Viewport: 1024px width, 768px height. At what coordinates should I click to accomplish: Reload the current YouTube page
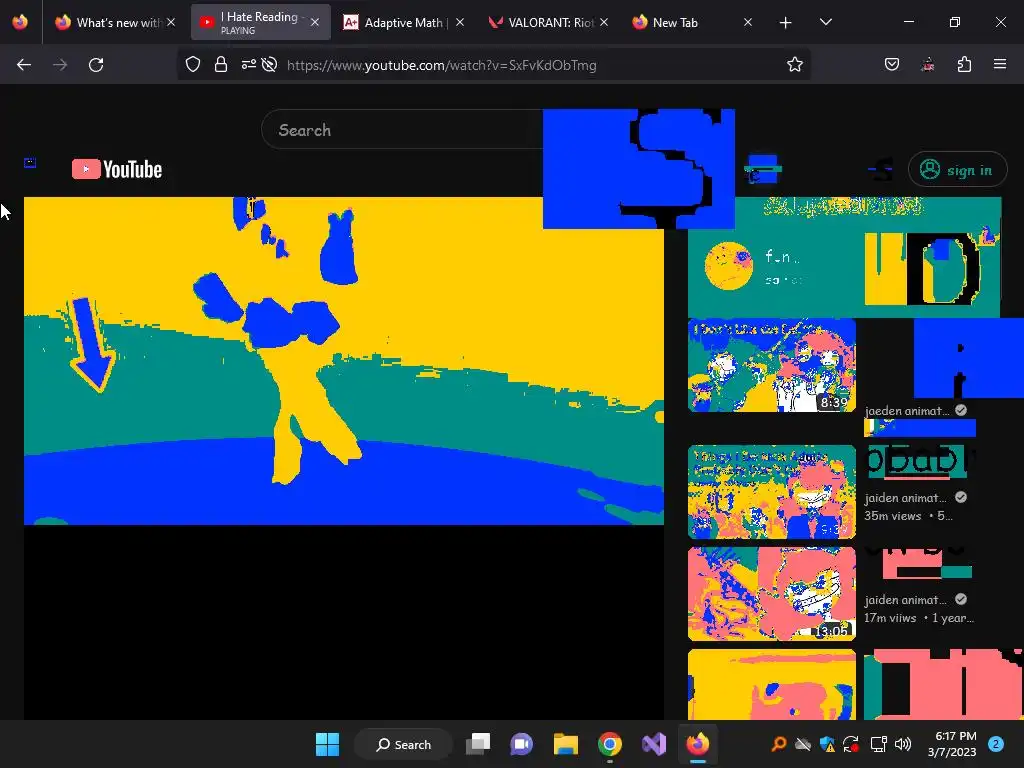click(96, 65)
